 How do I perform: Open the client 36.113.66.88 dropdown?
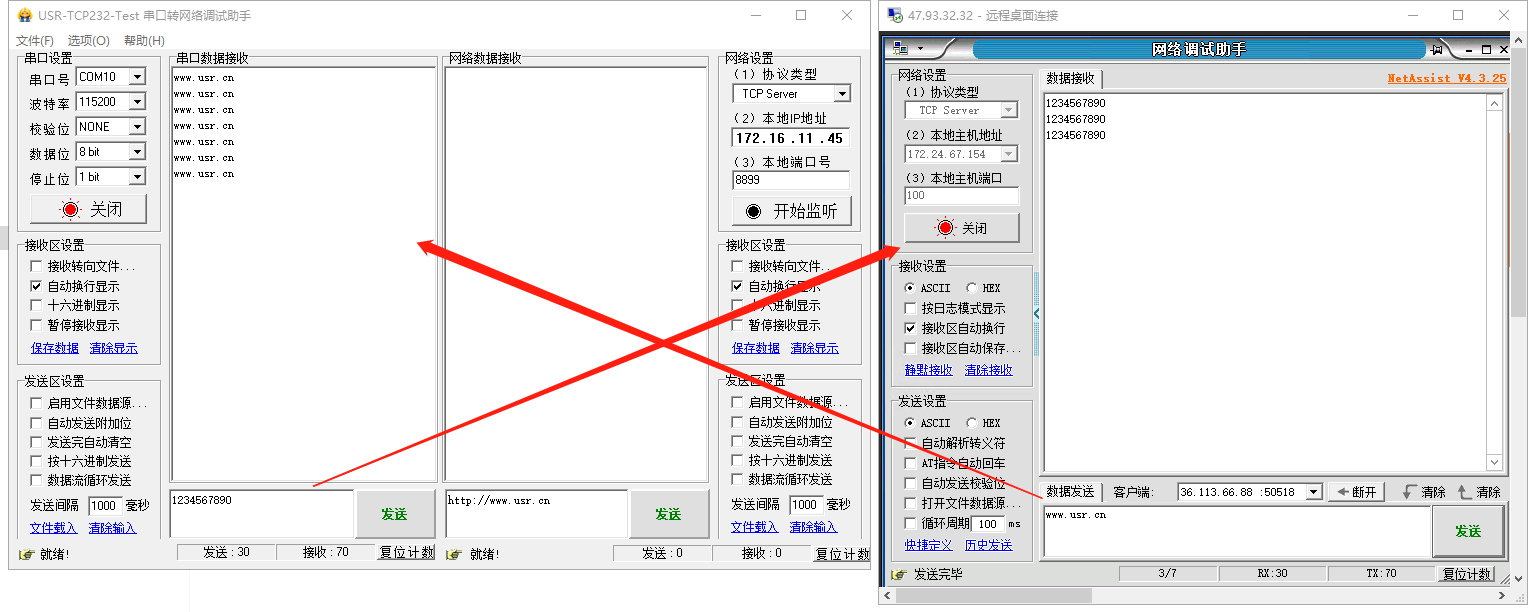[x=1314, y=492]
